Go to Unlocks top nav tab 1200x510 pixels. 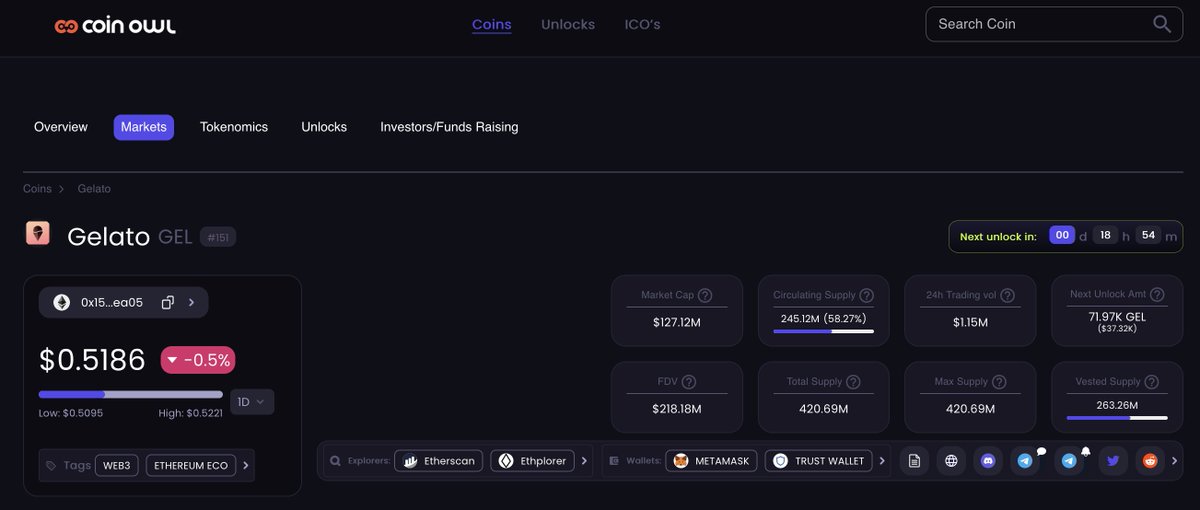[568, 24]
